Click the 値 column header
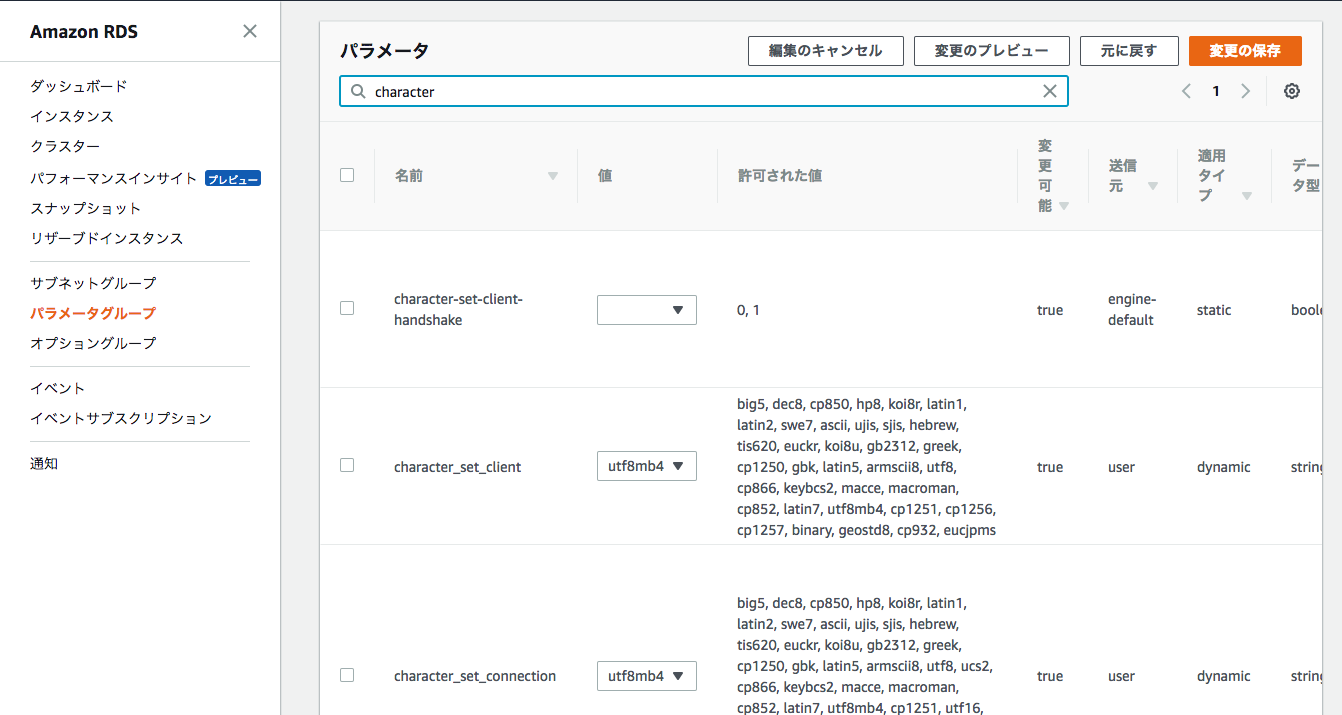Screen dimensions: 1342x715 click(x=605, y=175)
